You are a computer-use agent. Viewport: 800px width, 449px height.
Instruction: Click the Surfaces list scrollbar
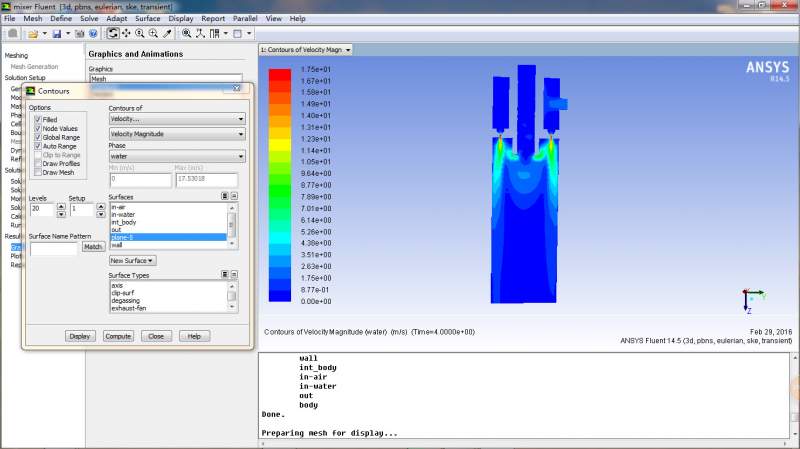232,226
